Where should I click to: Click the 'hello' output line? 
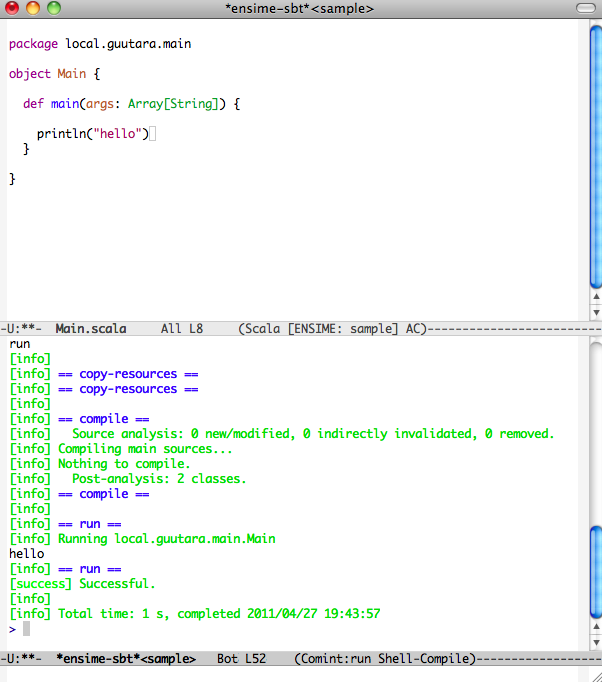[x=27, y=554]
